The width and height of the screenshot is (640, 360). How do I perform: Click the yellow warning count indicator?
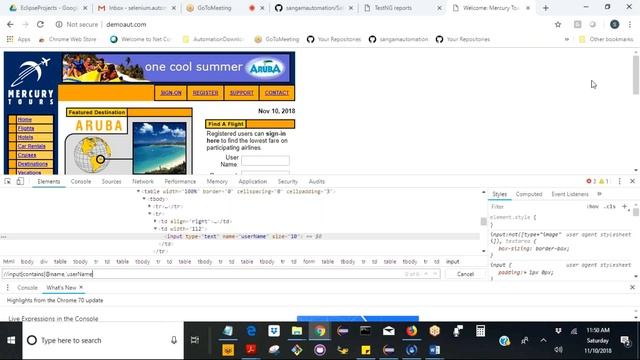click(x=604, y=181)
